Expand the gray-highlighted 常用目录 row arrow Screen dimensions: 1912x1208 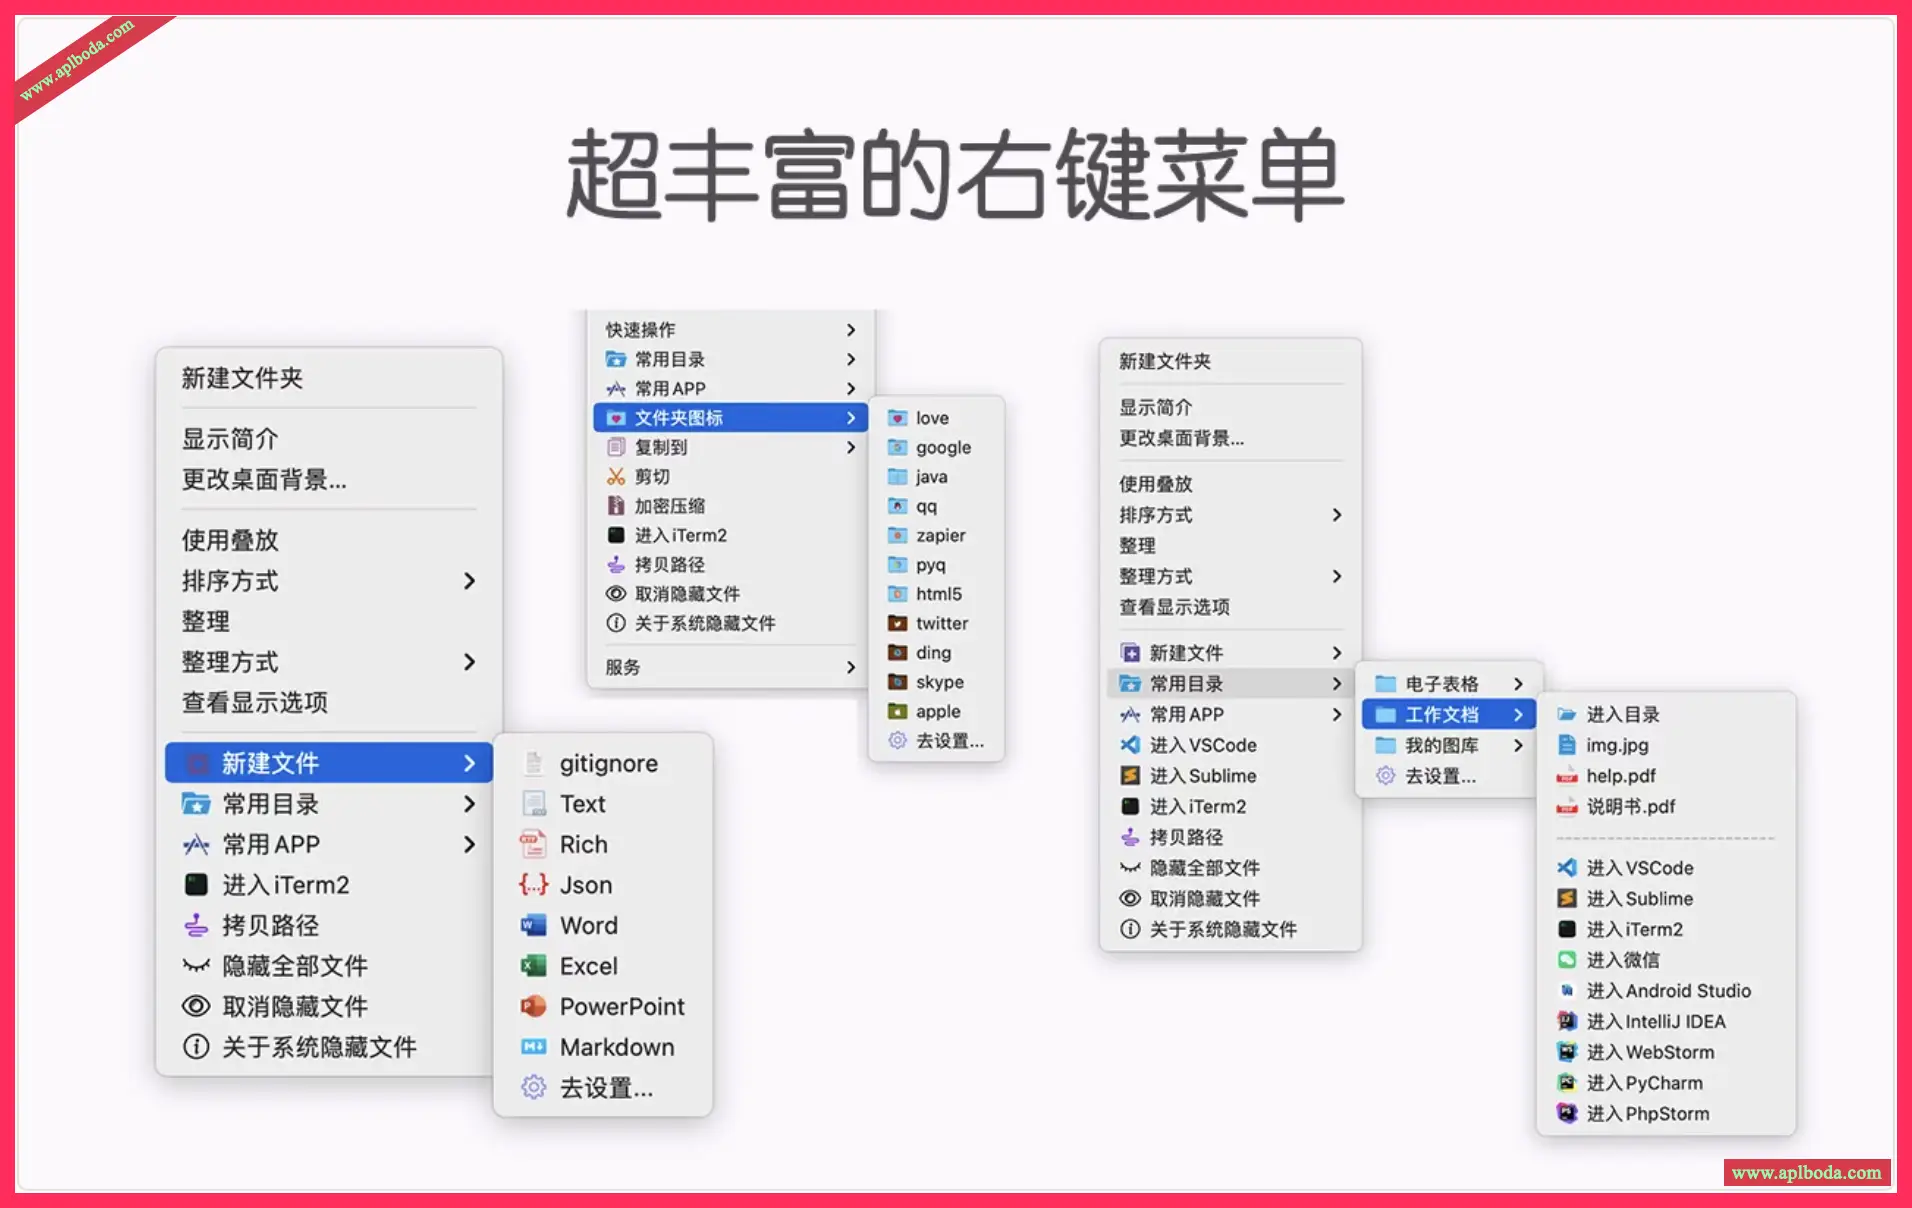click(1337, 684)
